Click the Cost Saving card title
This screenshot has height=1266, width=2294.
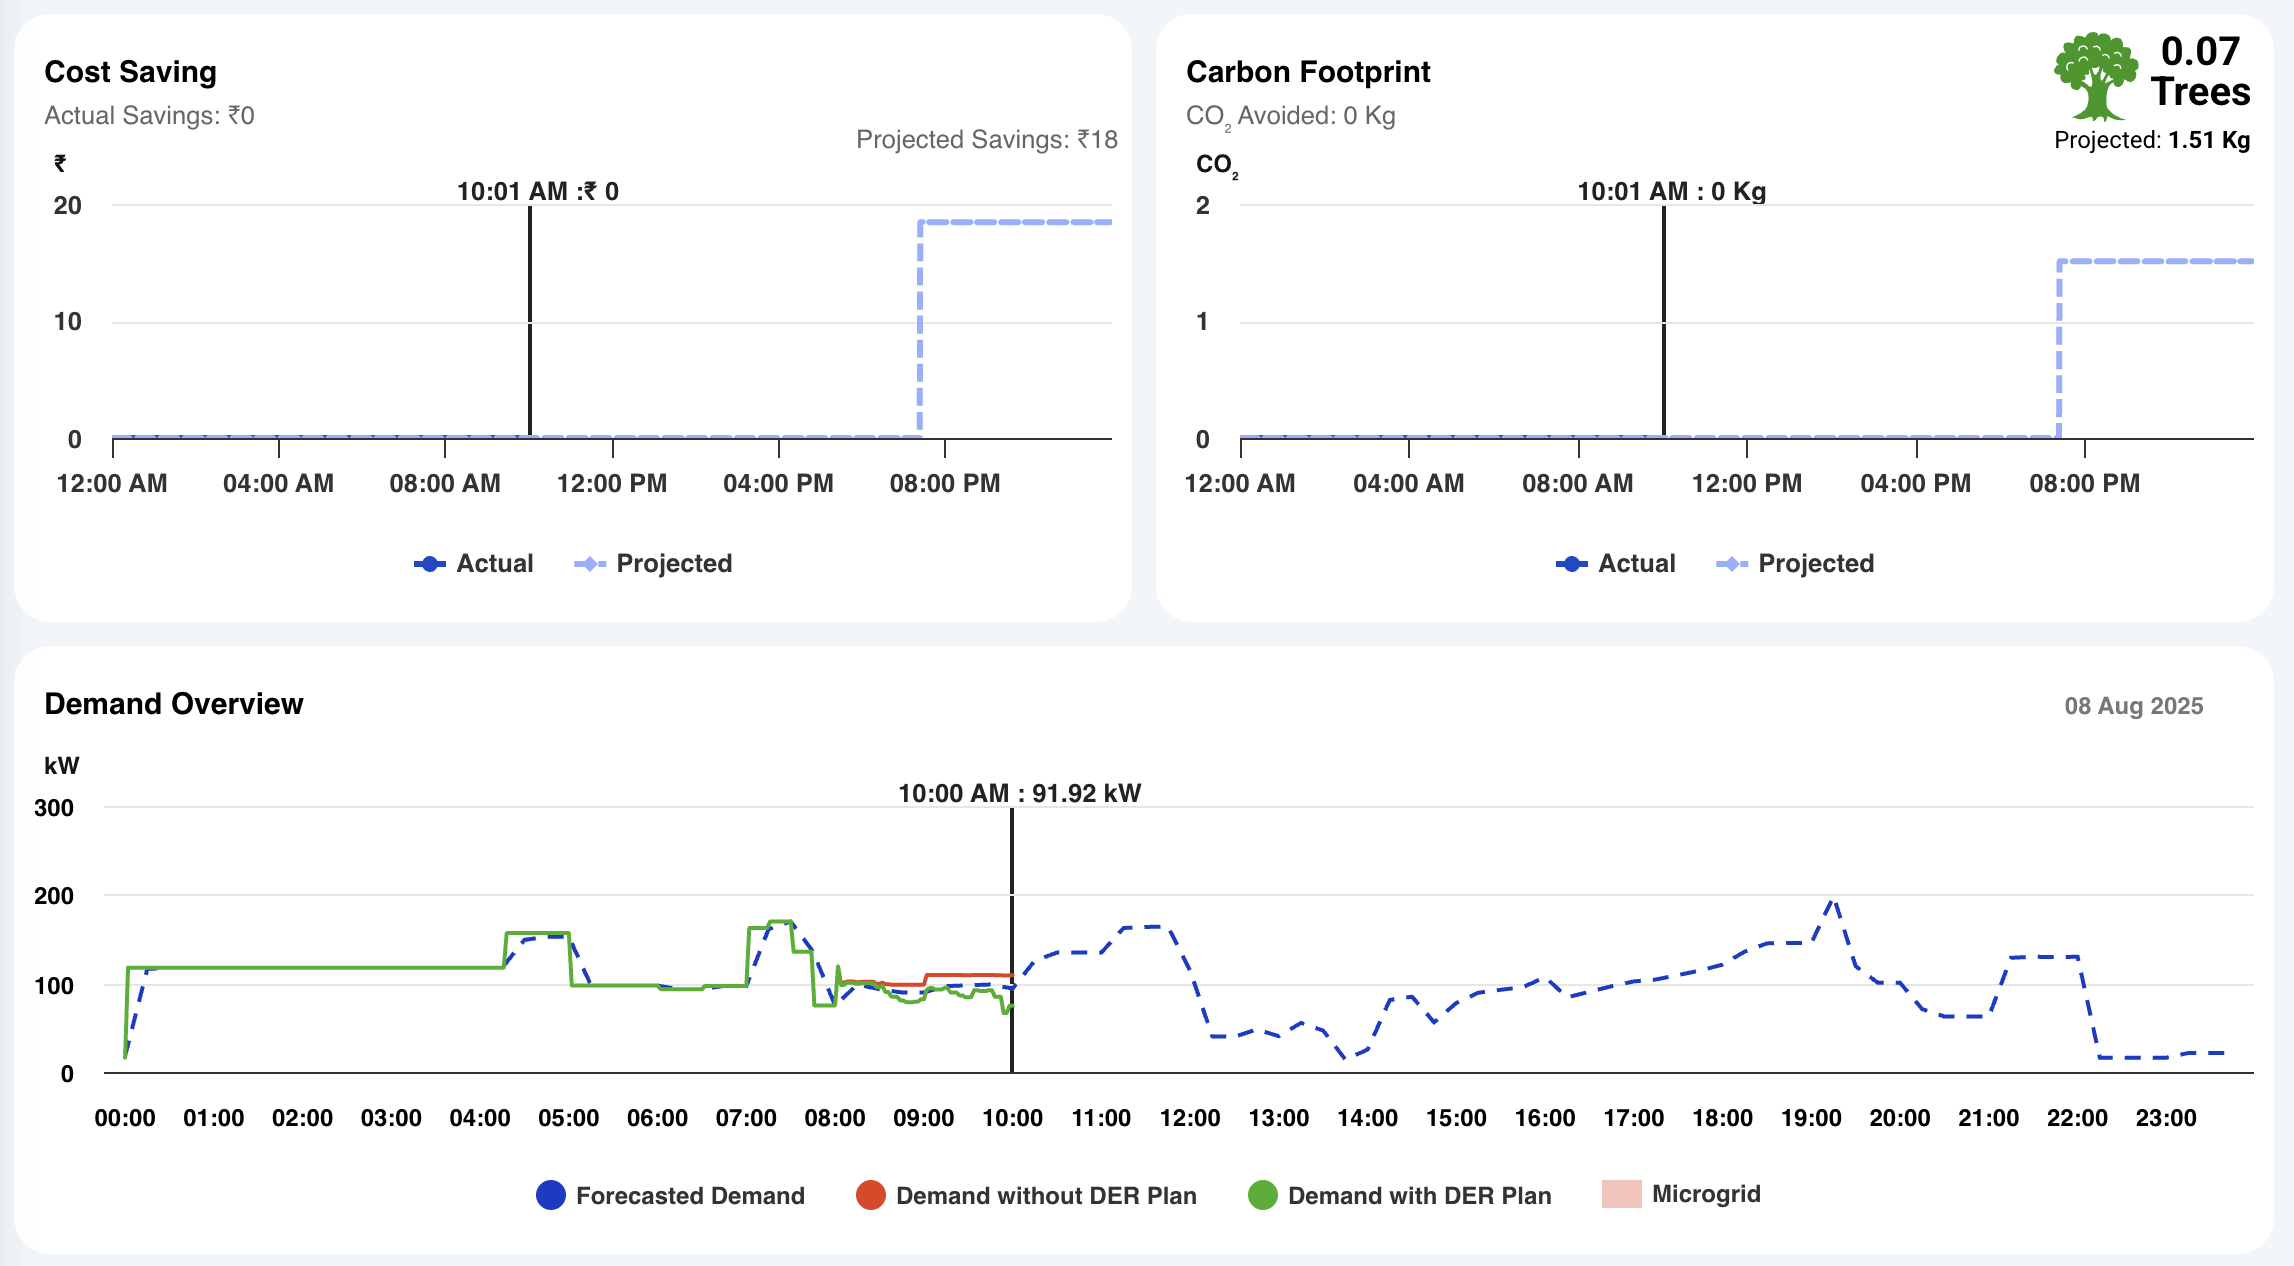click(131, 72)
